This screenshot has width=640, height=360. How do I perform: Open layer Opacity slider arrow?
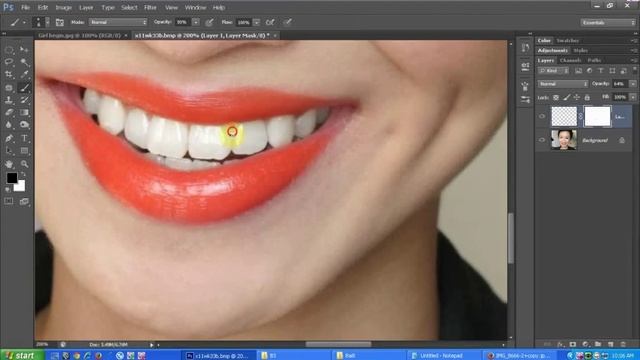[x=633, y=84]
